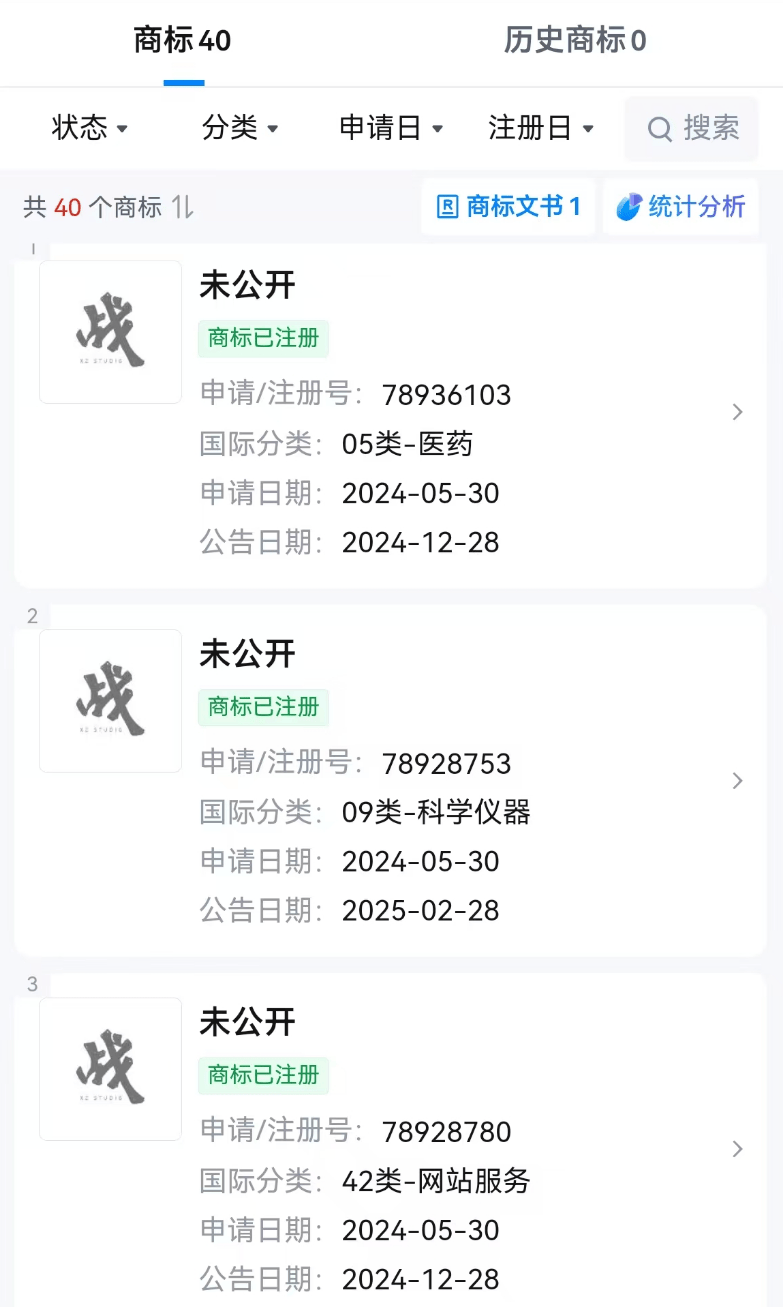Switch to the 历史商标 0 tab

575,41
